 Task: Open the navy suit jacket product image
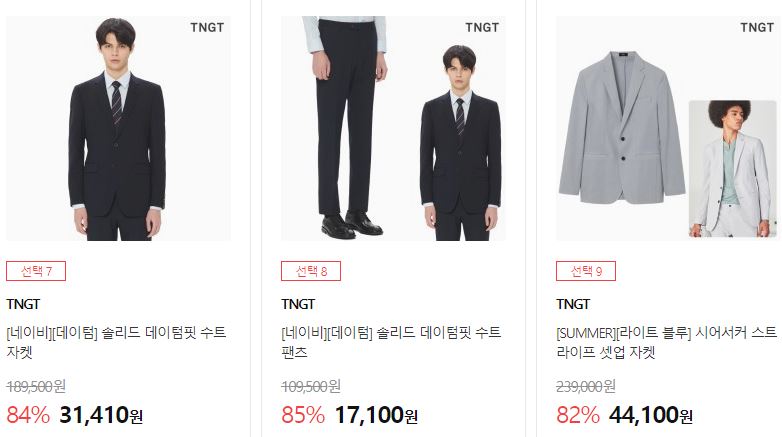point(118,128)
